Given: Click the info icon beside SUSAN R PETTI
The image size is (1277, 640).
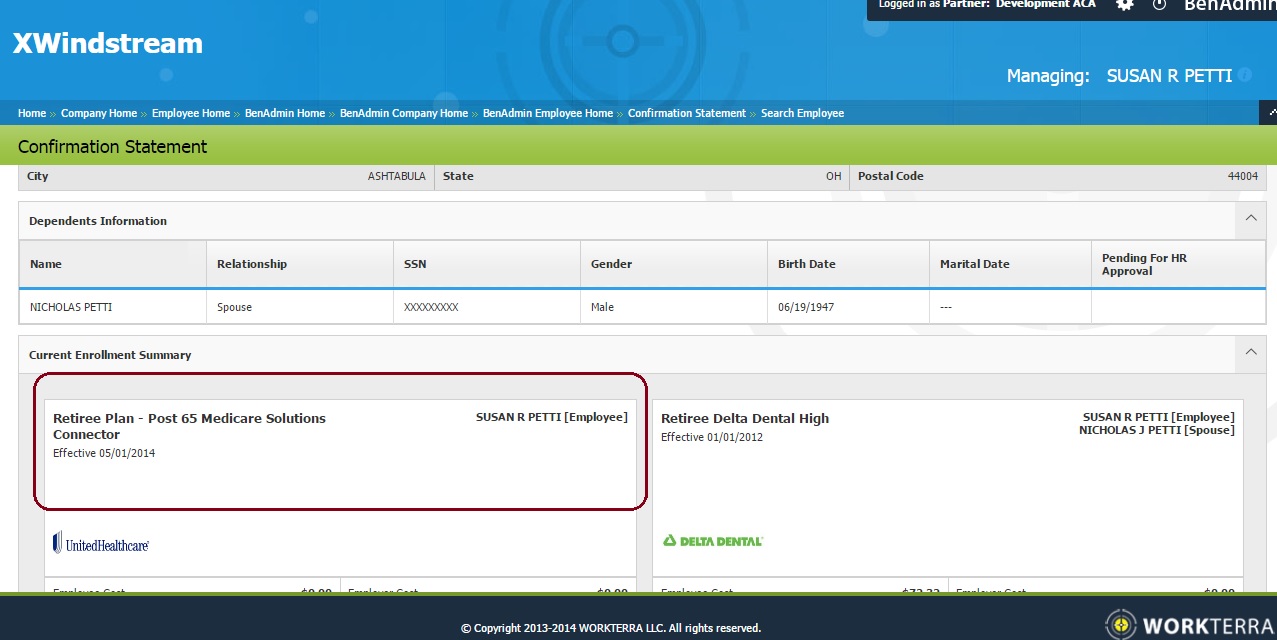Looking at the screenshot, I should click(1245, 75).
